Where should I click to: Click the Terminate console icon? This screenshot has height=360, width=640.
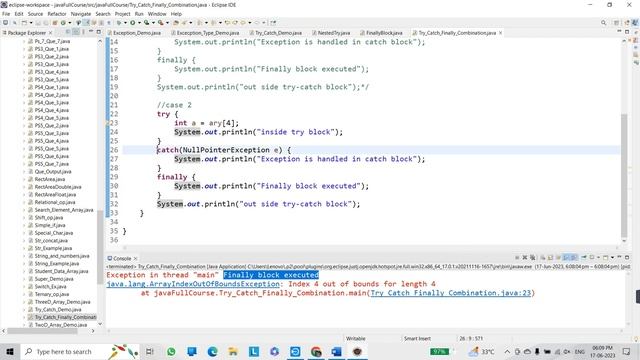517,258
